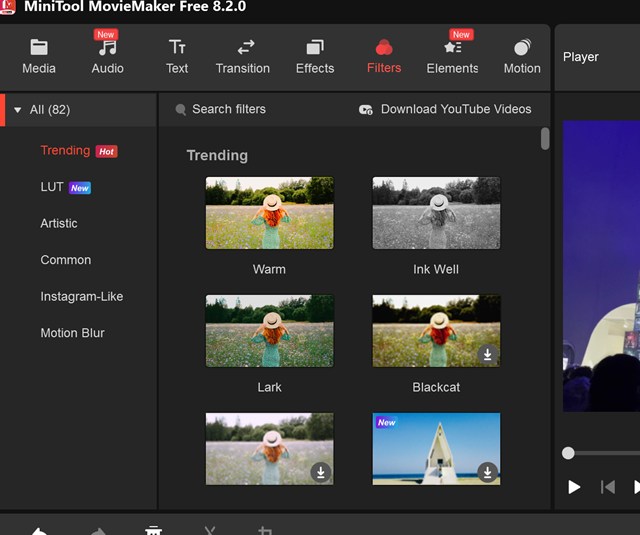Viewport: 640px width, 535px height.
Task: Click the Blackcat filter label
Action: point(436,387)
